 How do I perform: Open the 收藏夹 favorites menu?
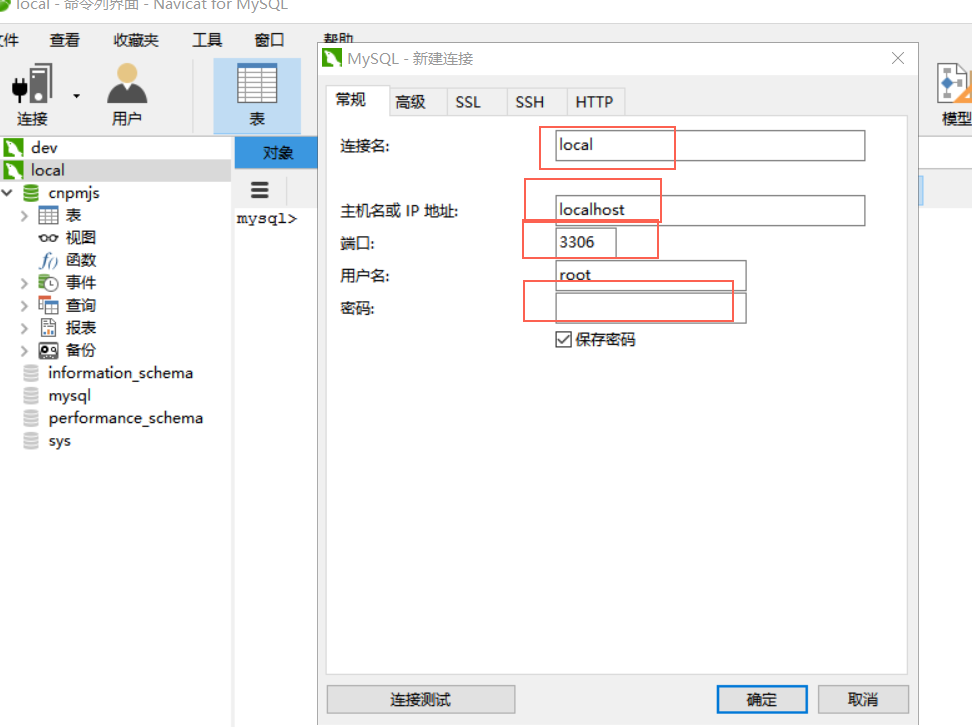136,40
